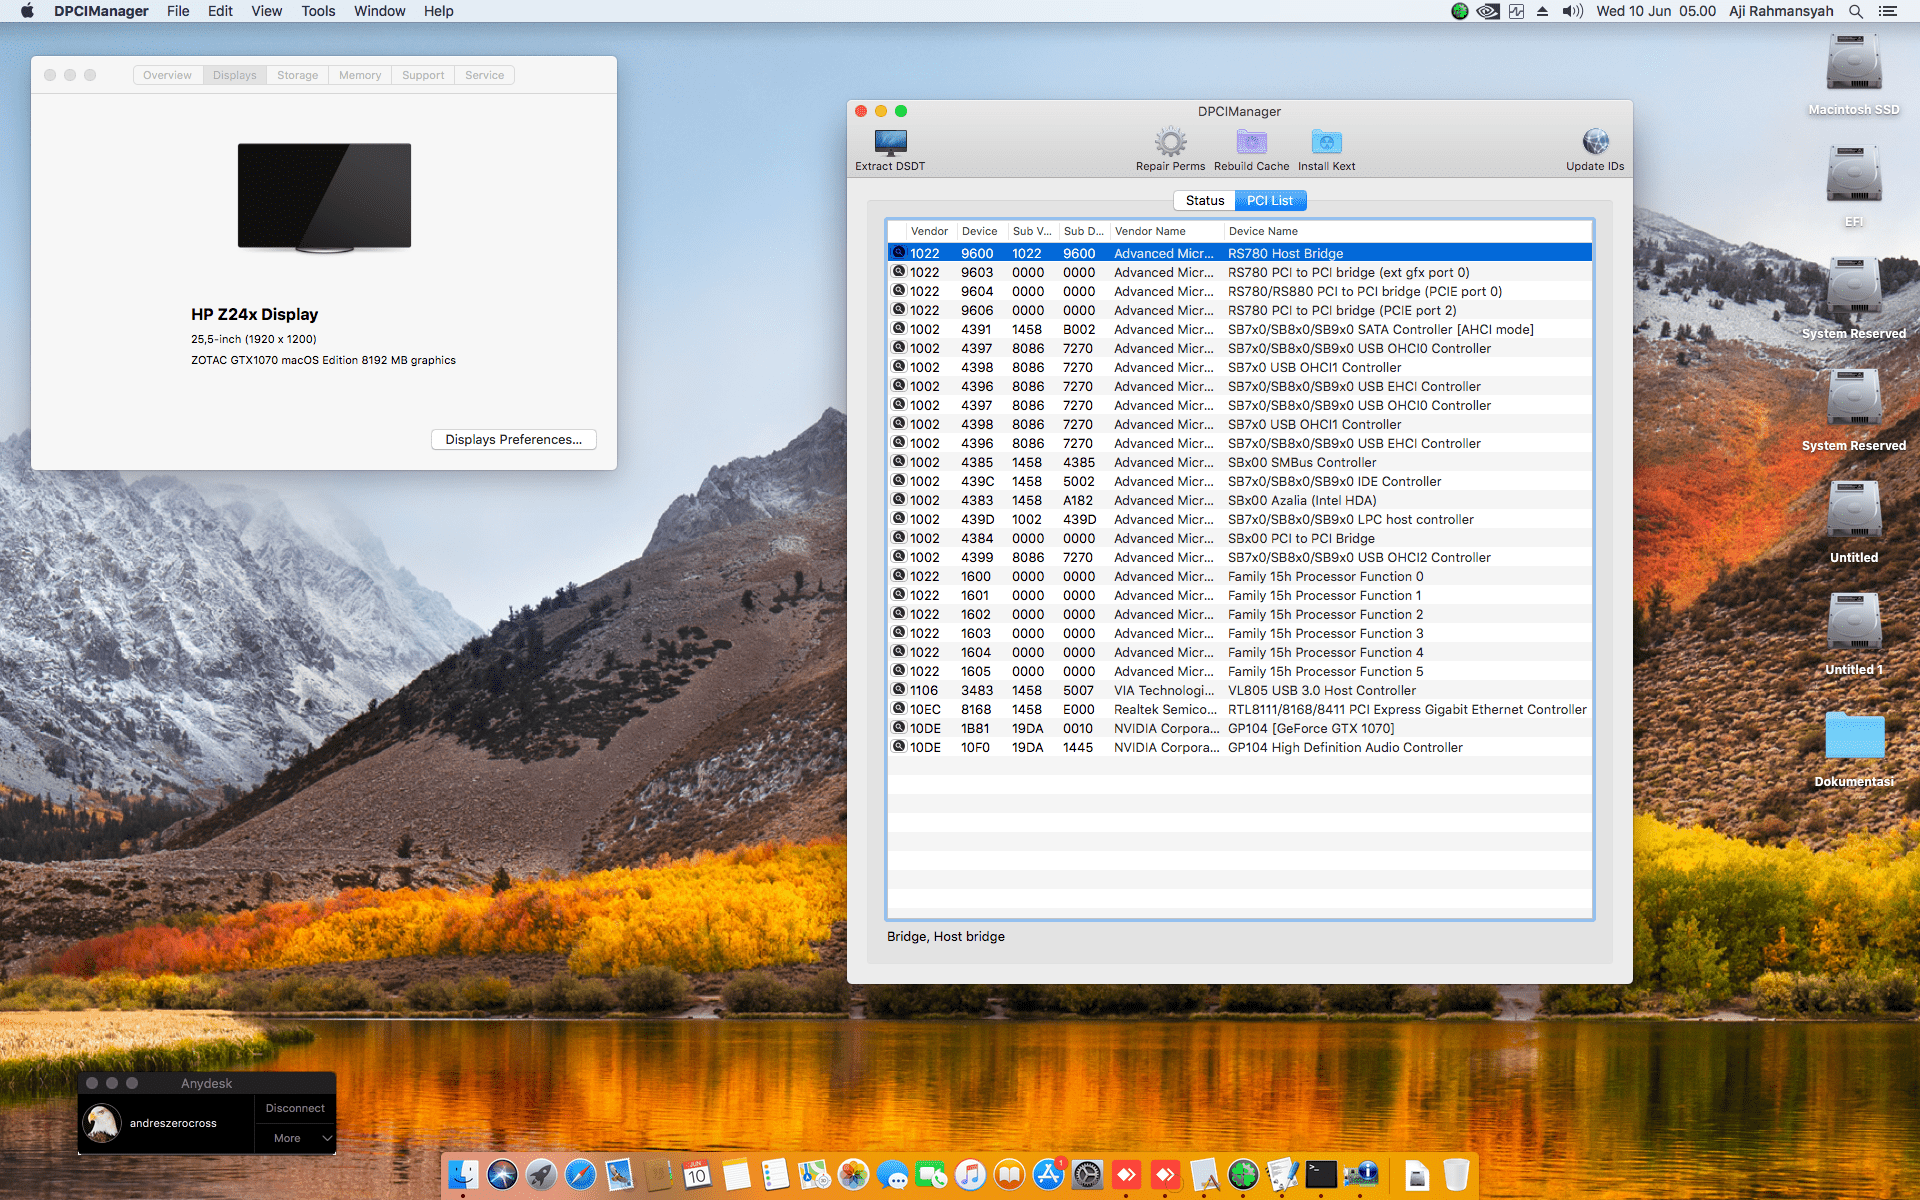Viewport: 1920px width, 1200px height.
Task: Select the SBx00 Azalia (Intel HDA) row
Action: 1240,500
